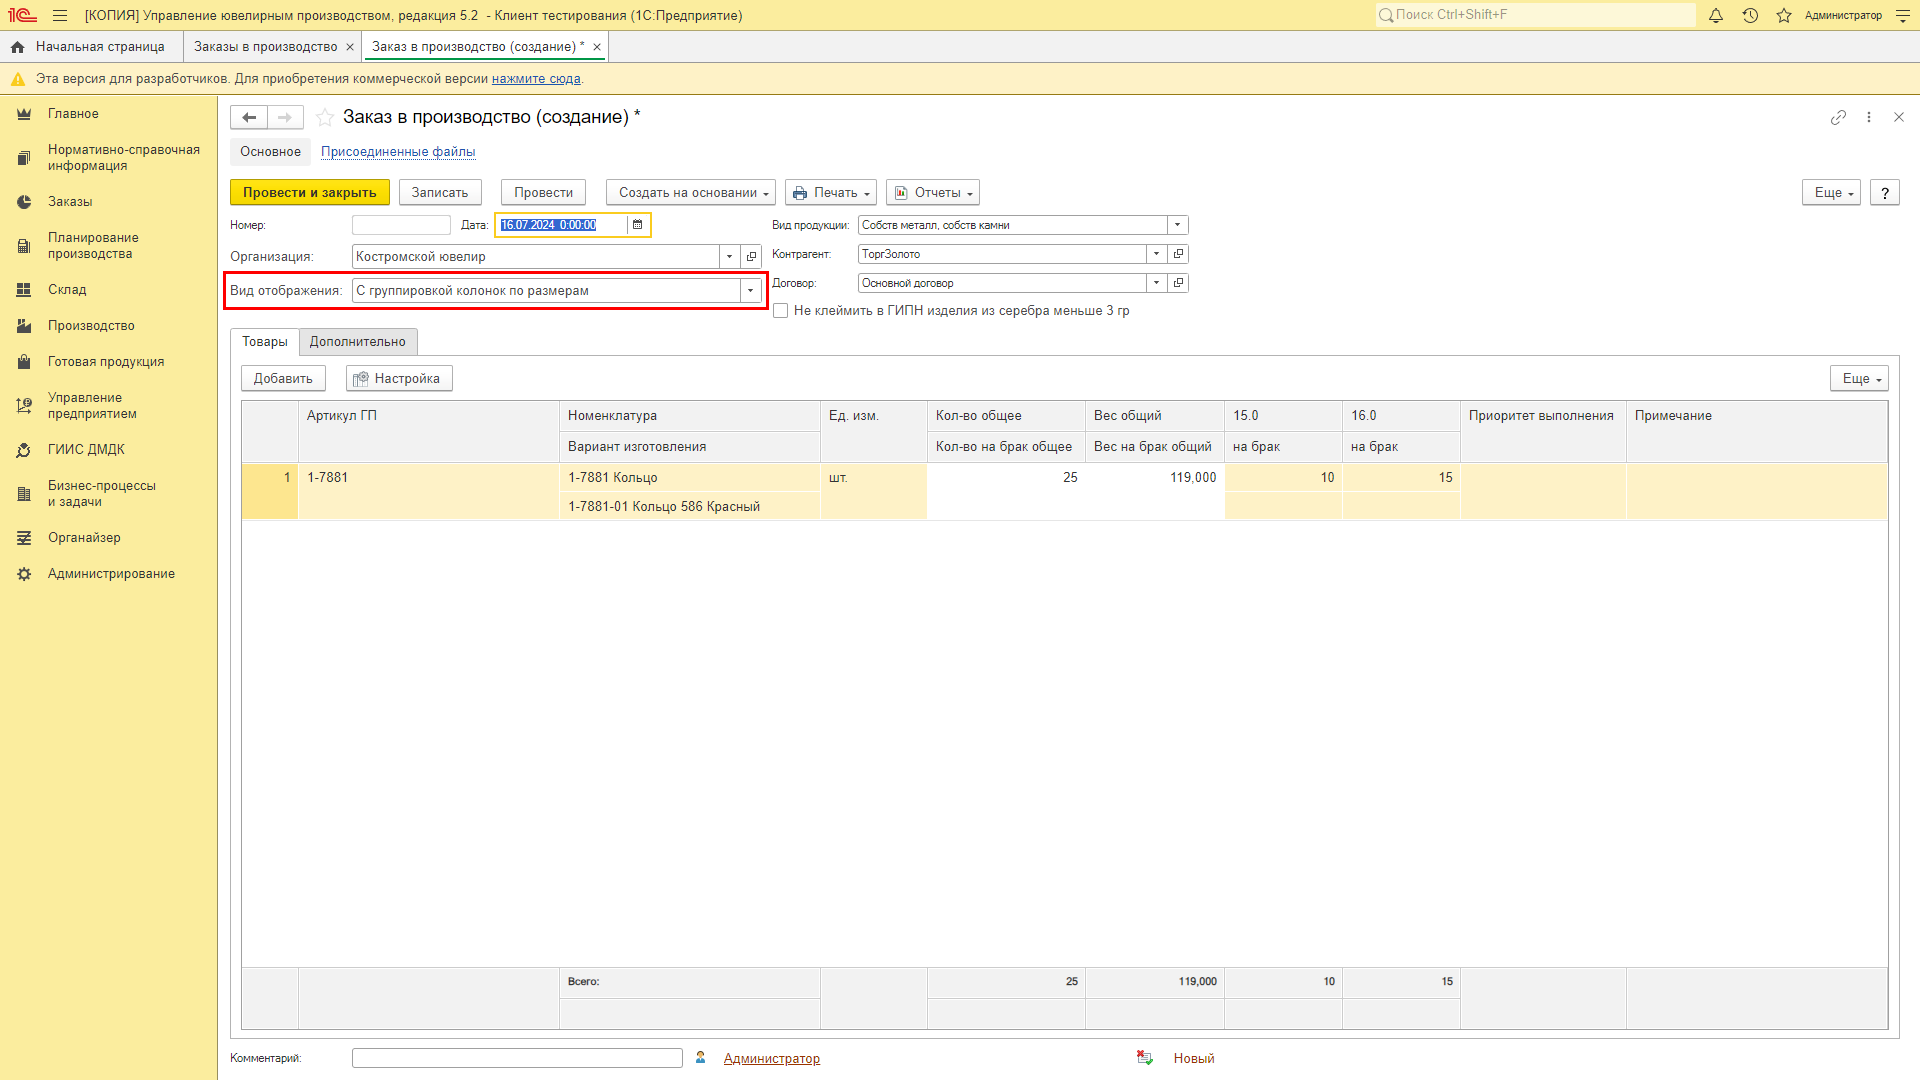Open Нормативно-справочная информация section
Screen dimensions: 1920x1080
tap(108, 158)
